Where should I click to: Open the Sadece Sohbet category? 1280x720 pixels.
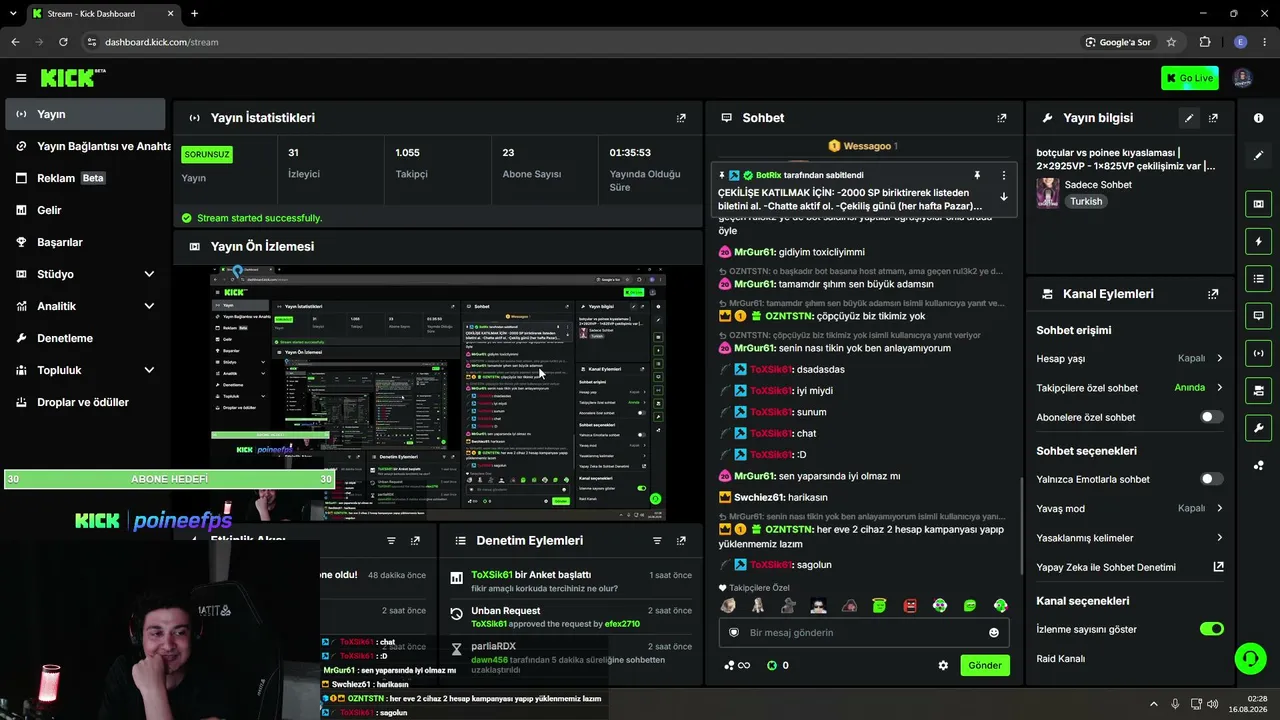[1098, 185]
